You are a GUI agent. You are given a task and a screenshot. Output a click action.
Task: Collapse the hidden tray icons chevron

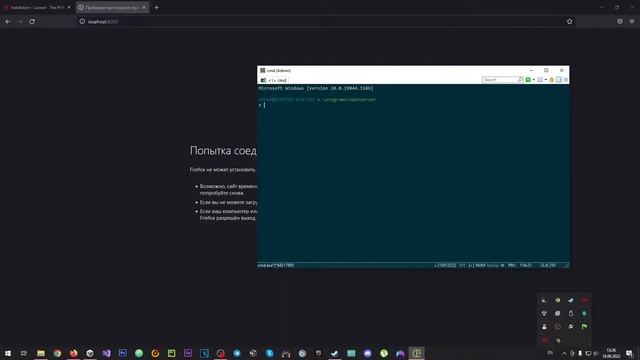click(x=564, y=353)
